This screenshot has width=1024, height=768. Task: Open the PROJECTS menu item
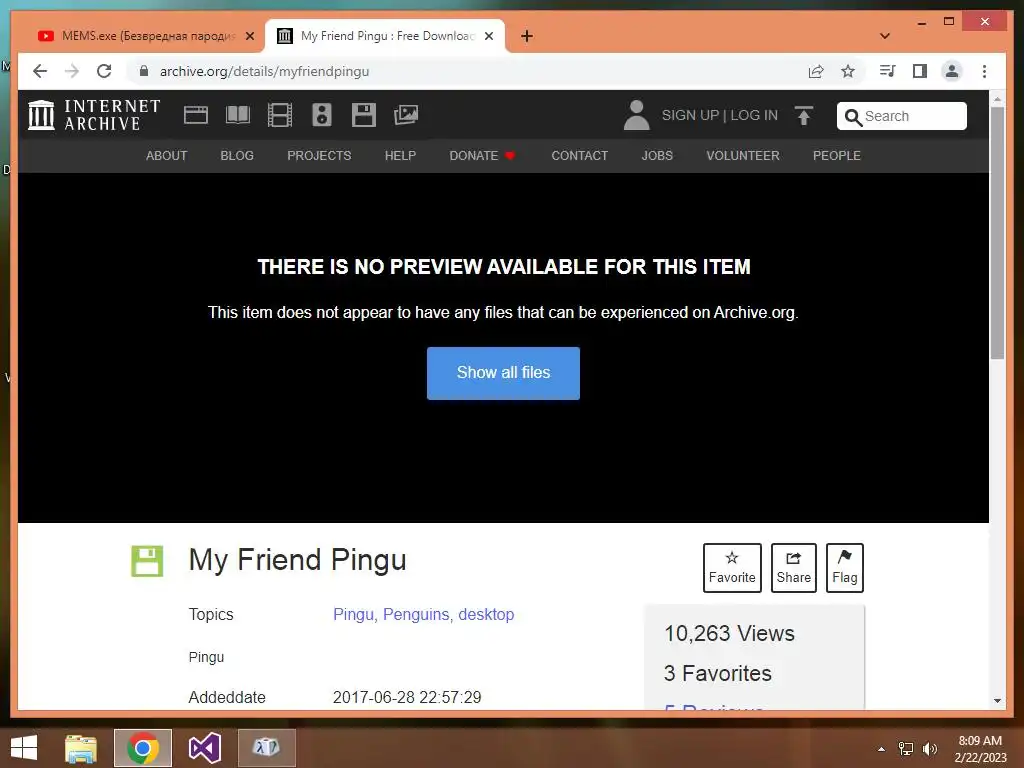coord(319,155)
